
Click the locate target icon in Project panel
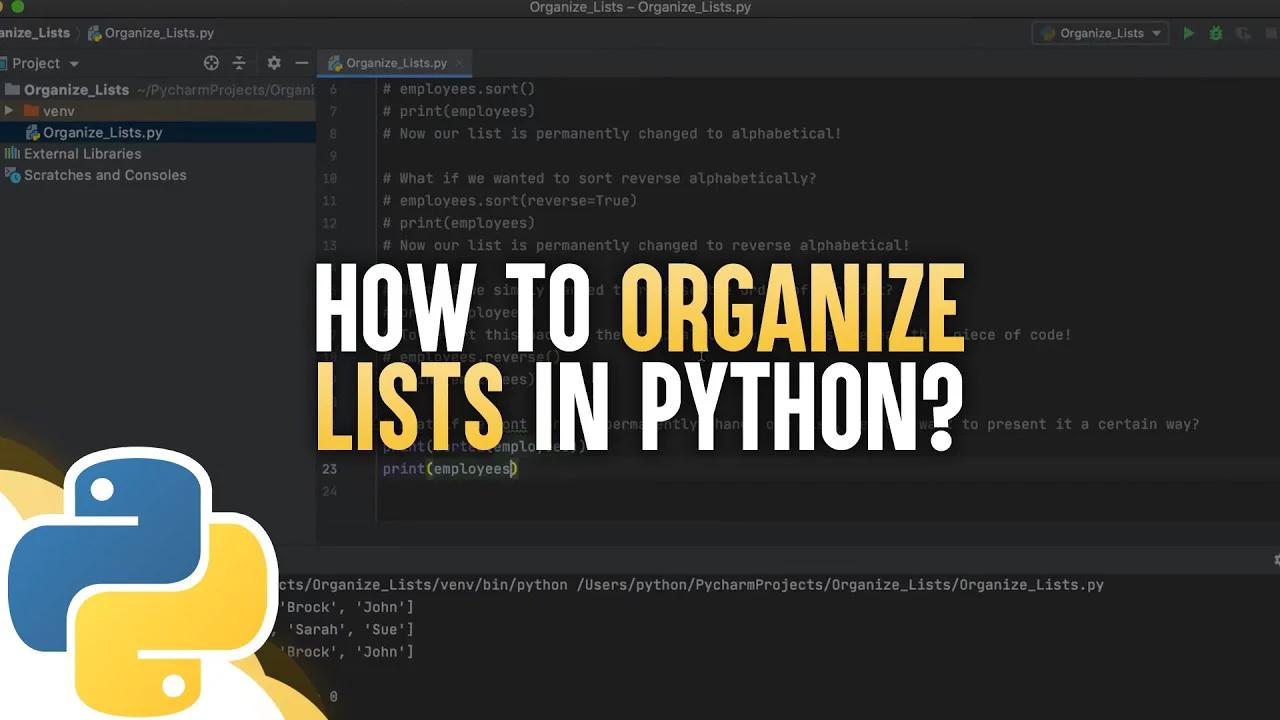click(x=211, y=63)
